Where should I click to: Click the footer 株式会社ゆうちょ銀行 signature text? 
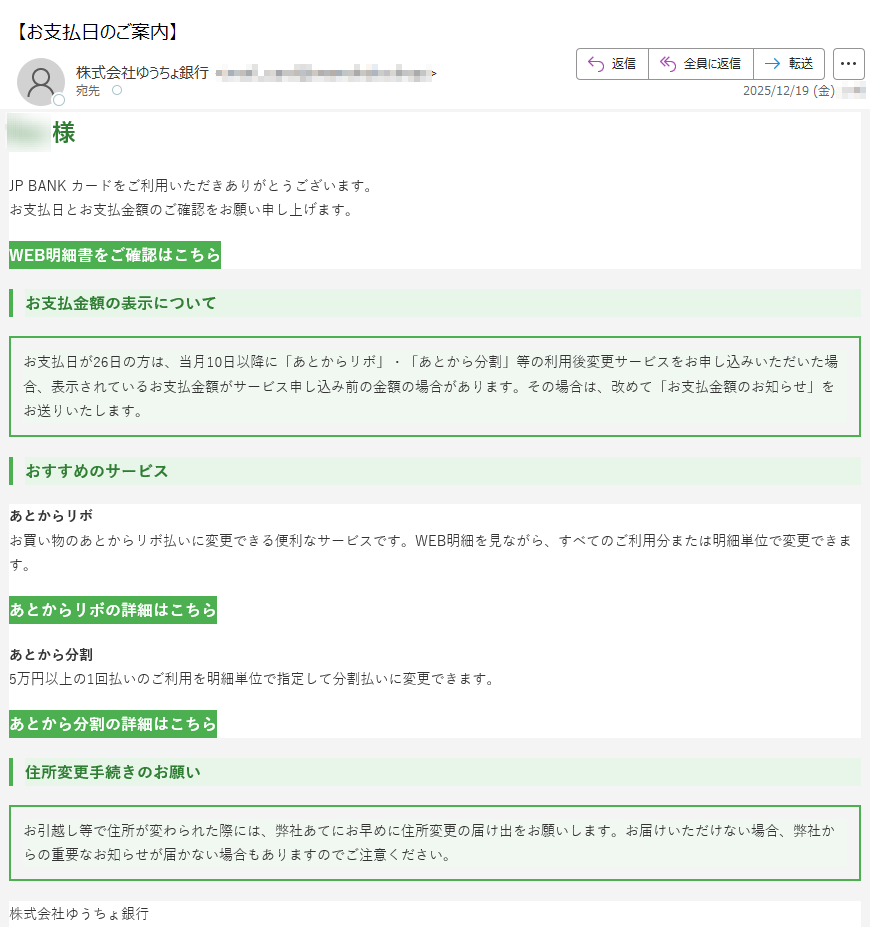(79, 913)
